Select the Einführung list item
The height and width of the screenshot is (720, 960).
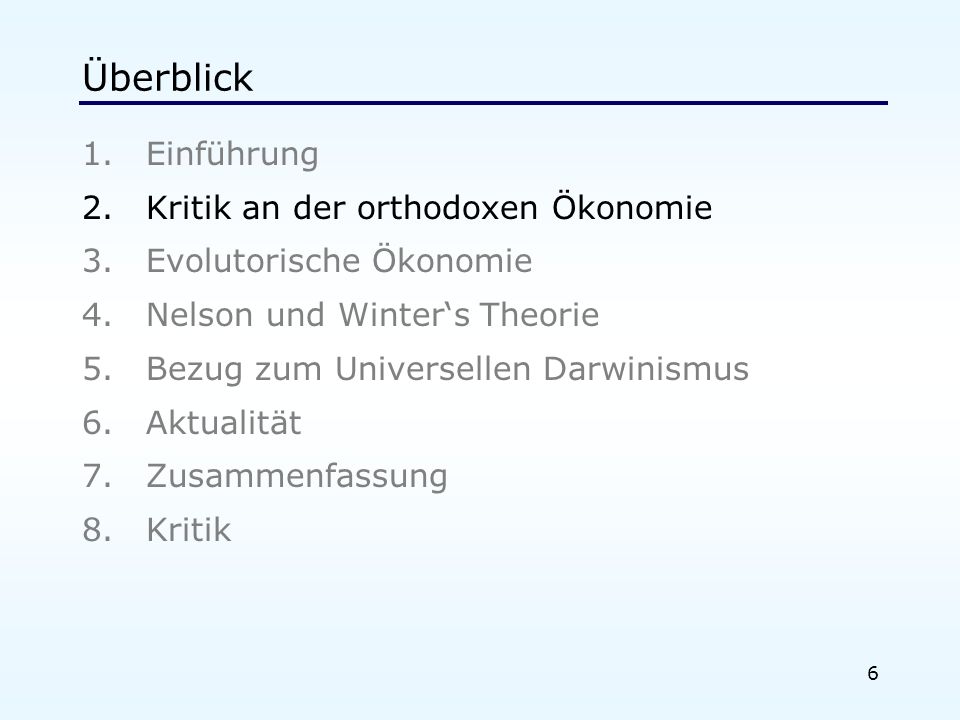click(232, 154)
